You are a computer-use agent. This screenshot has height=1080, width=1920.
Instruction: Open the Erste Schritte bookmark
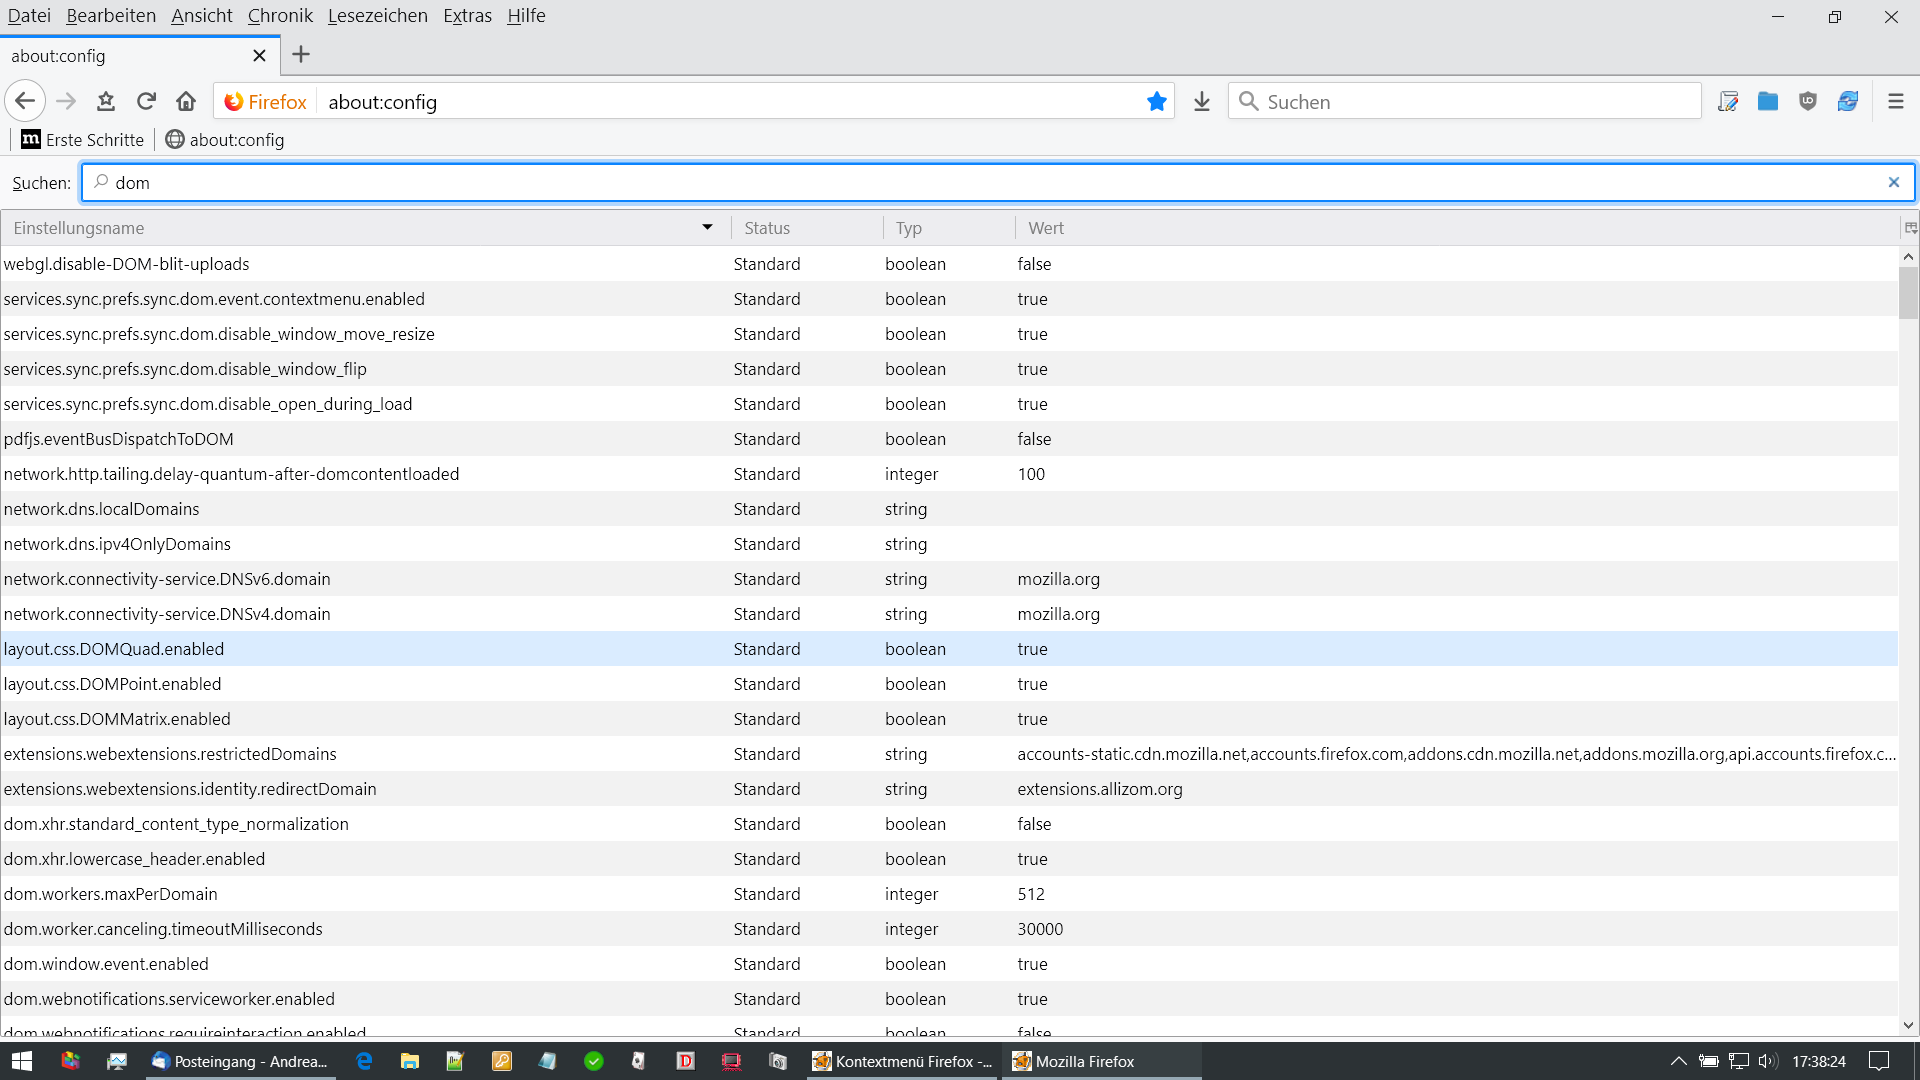tap(83, 140)
